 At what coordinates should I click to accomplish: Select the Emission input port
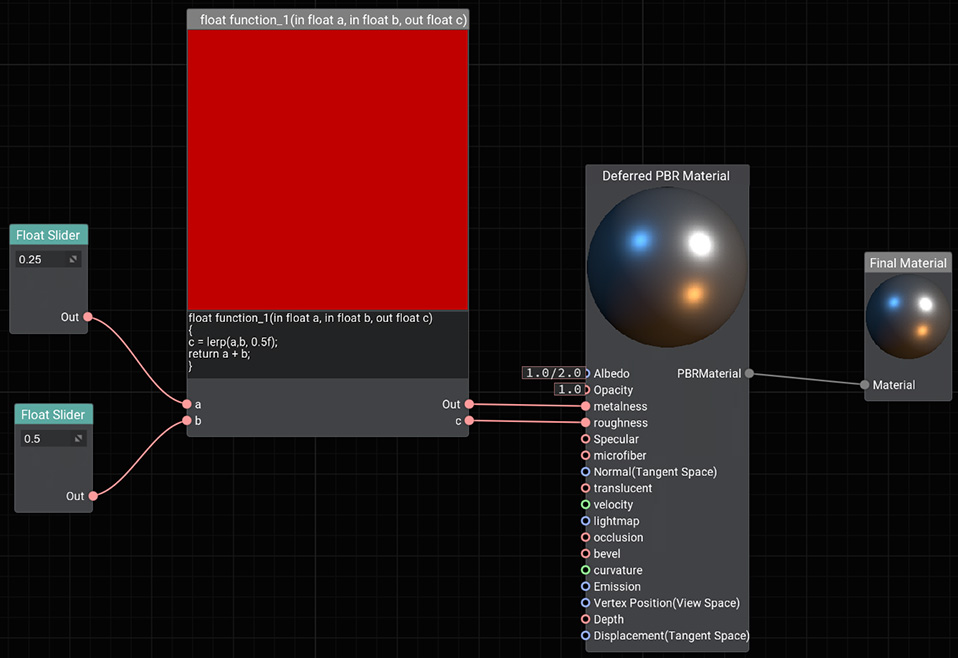click(x=586, y=587)
